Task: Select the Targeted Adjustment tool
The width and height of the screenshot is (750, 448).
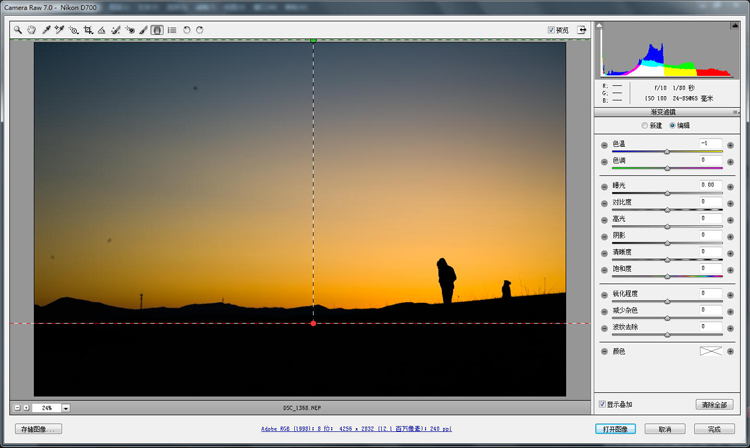Action: click(74, 30)
